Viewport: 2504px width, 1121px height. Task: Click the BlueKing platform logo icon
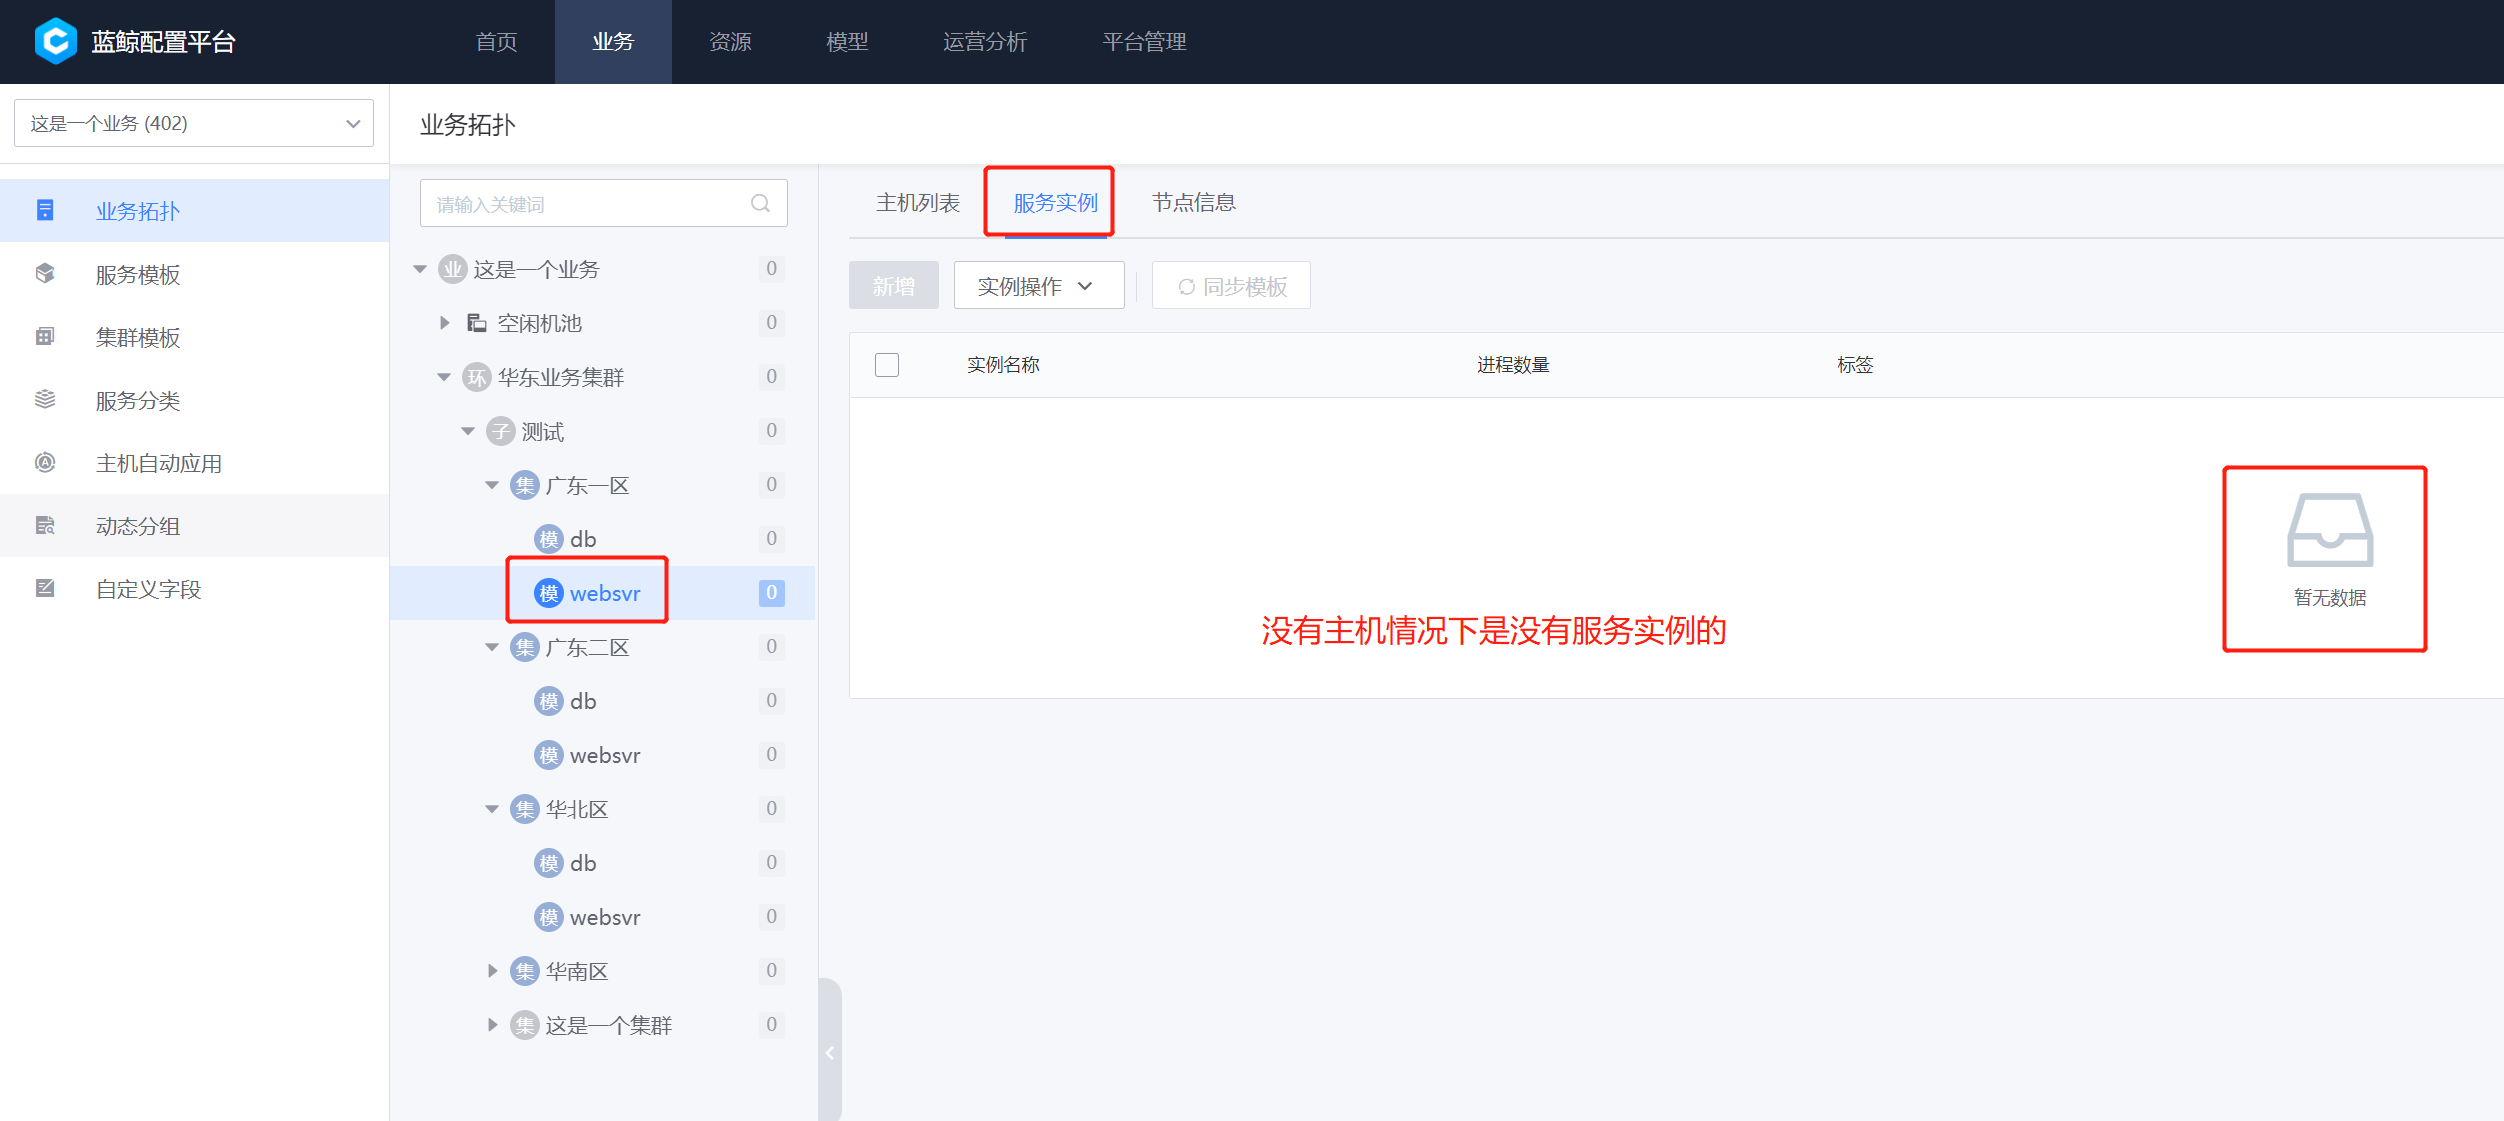tap(55, 41)
